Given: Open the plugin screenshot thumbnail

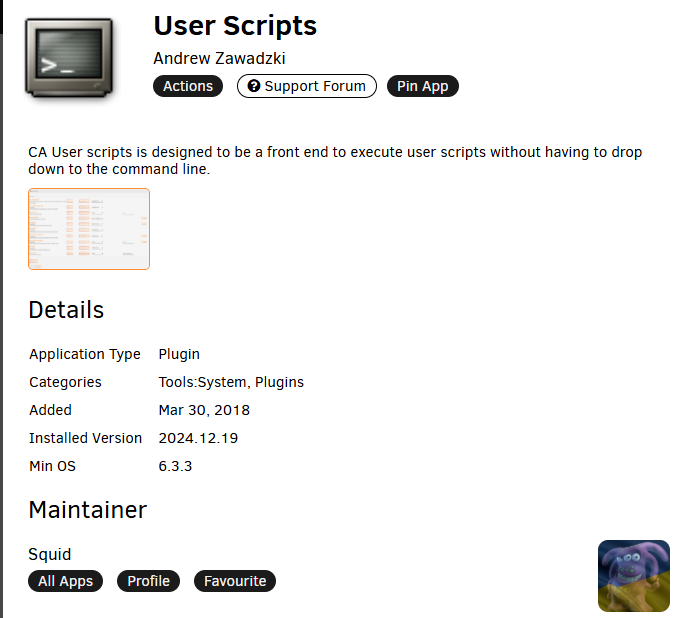Looking at the screenshot, I should click(89, 229).
